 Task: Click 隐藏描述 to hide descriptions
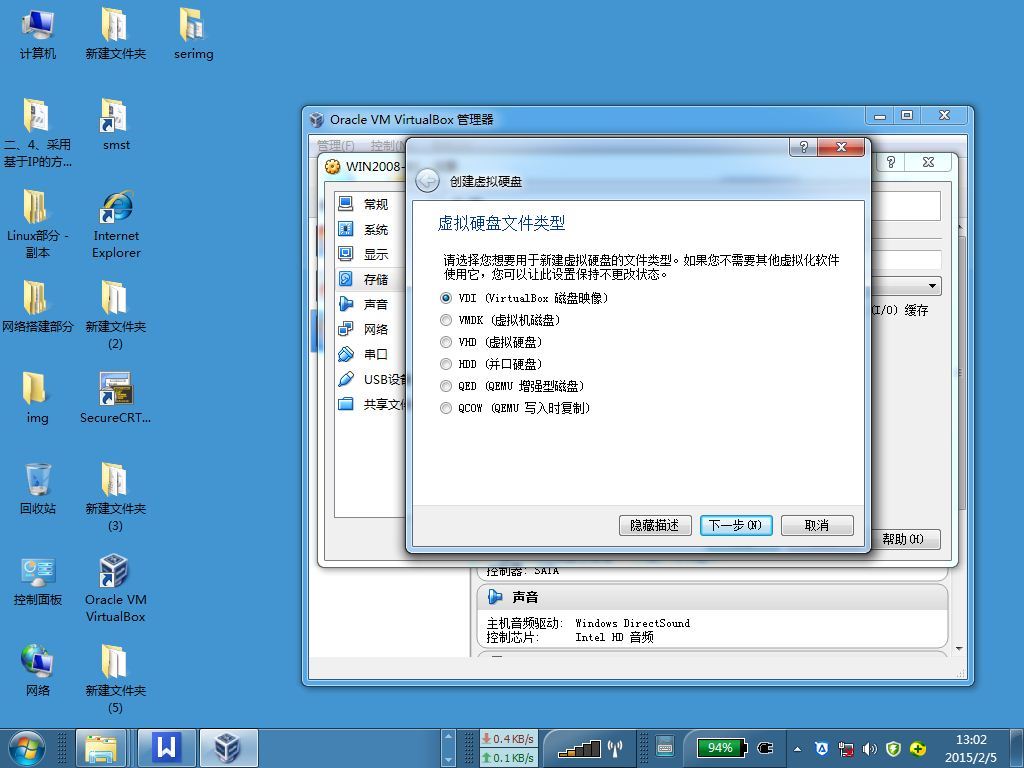tap(655, 525)
